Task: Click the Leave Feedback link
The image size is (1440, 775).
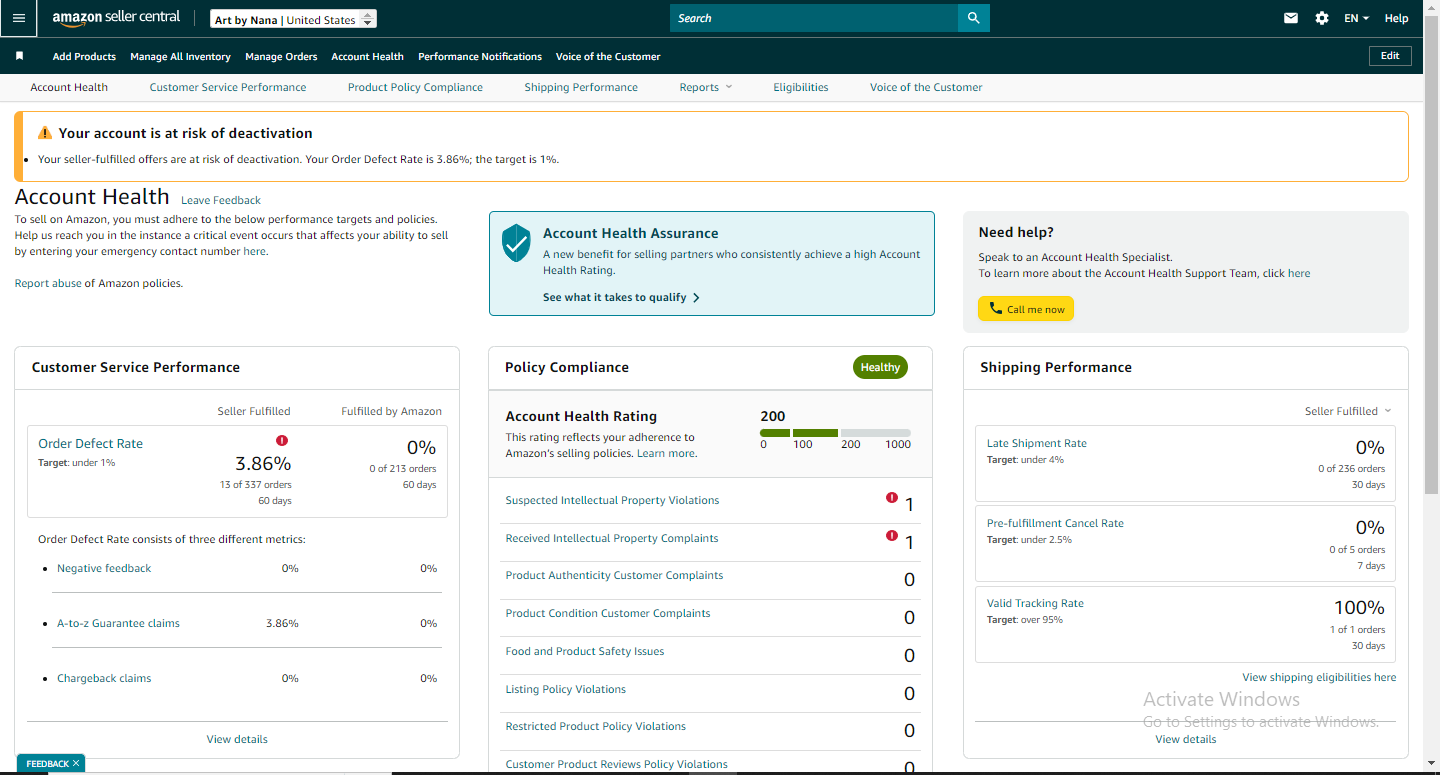Action: point(221,200)
